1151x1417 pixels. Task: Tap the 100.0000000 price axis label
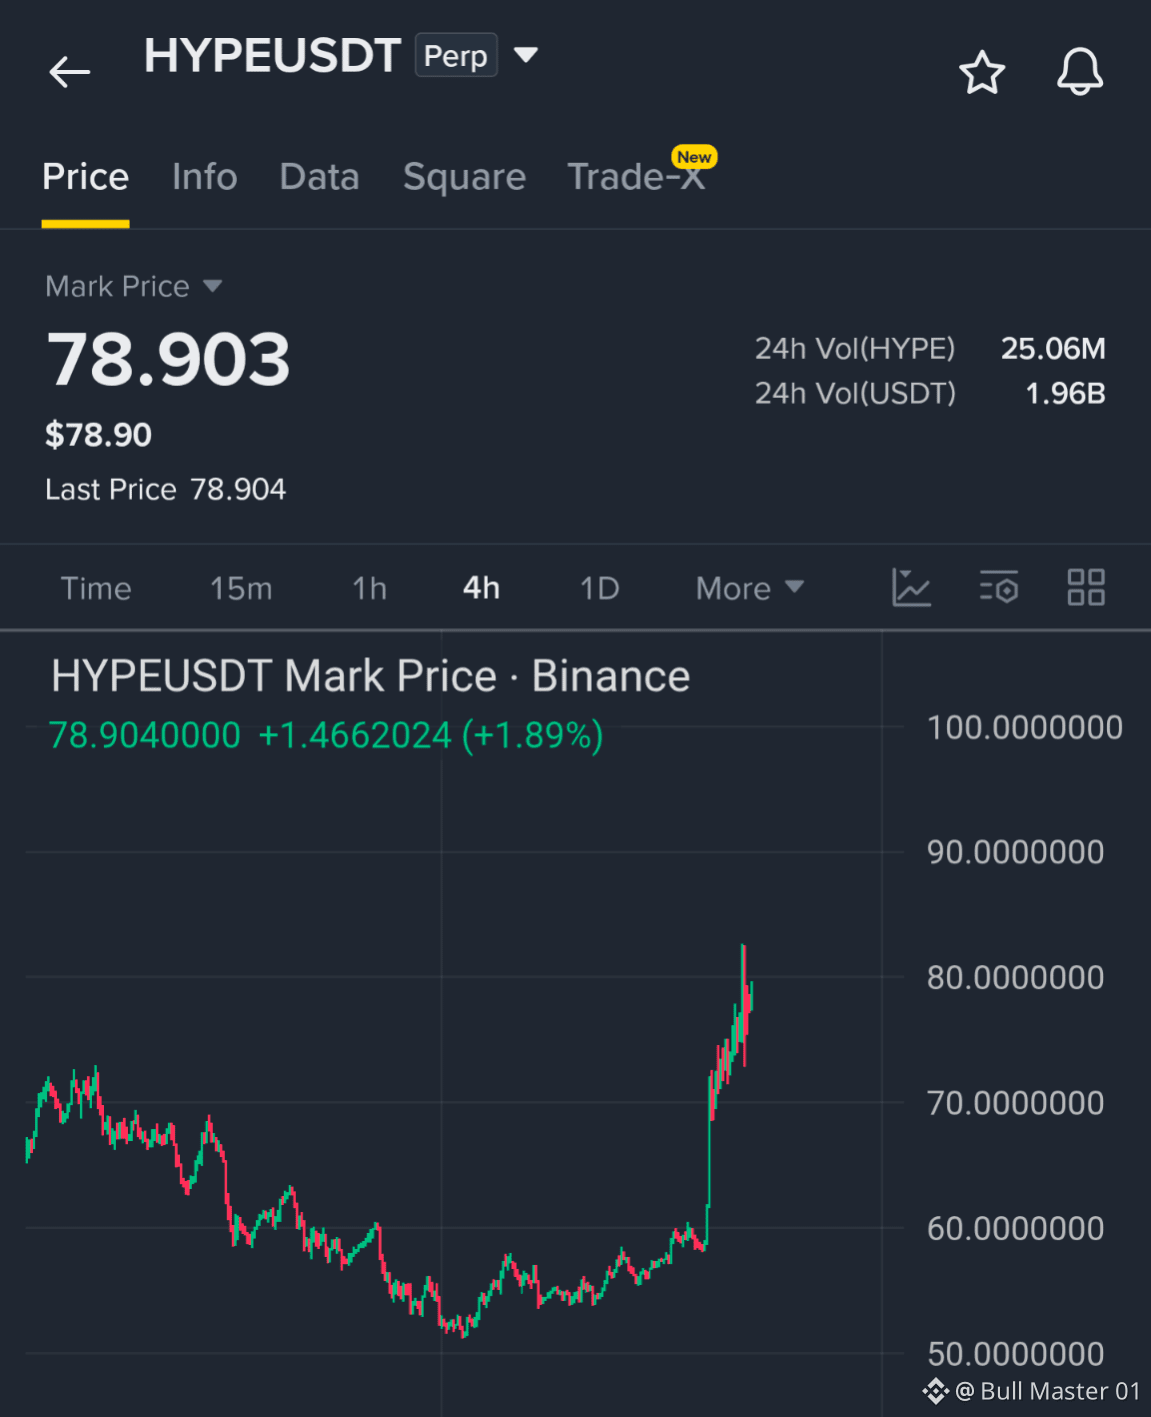click(x=1024, y=727)
